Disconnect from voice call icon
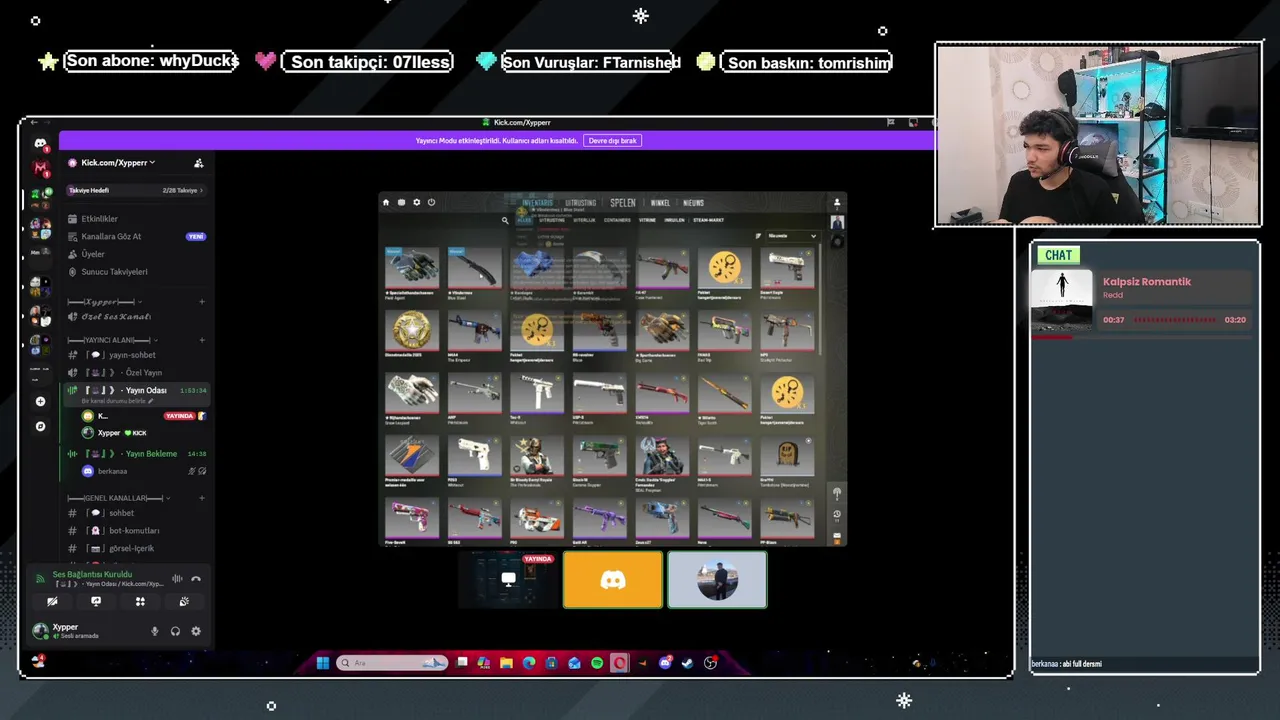 click(x=196, y=579)
